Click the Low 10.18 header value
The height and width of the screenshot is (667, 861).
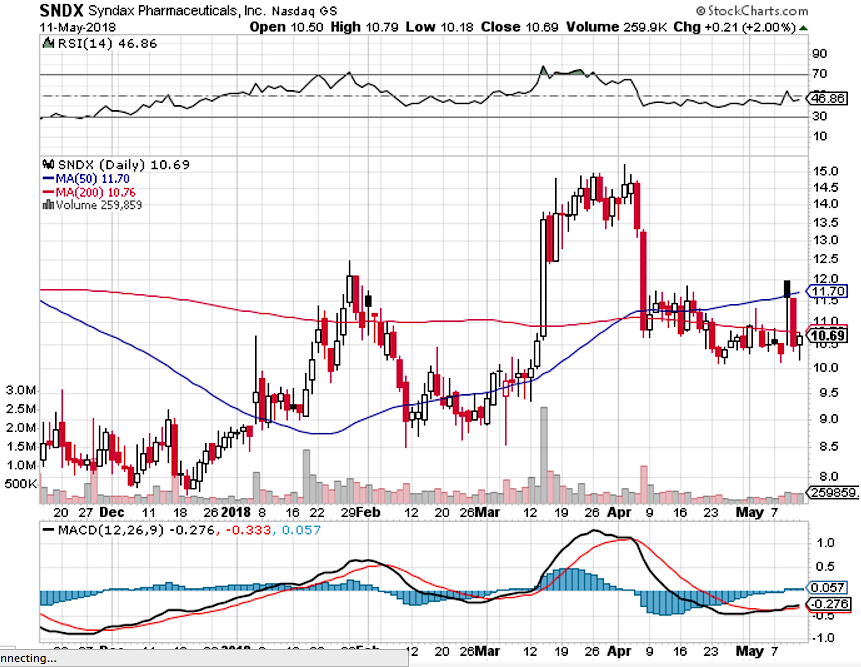click(x=439, y=27)
